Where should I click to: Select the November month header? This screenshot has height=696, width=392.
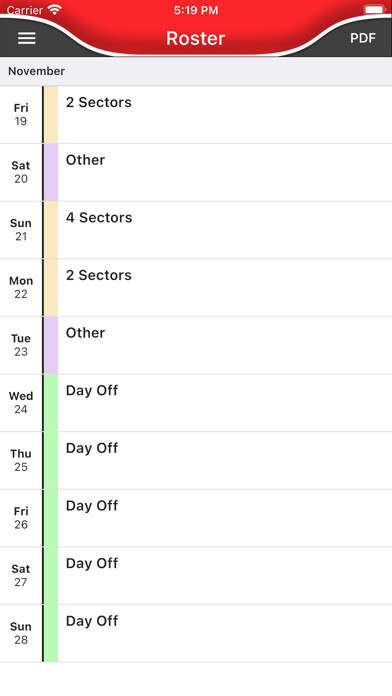(x=196, y=71)
